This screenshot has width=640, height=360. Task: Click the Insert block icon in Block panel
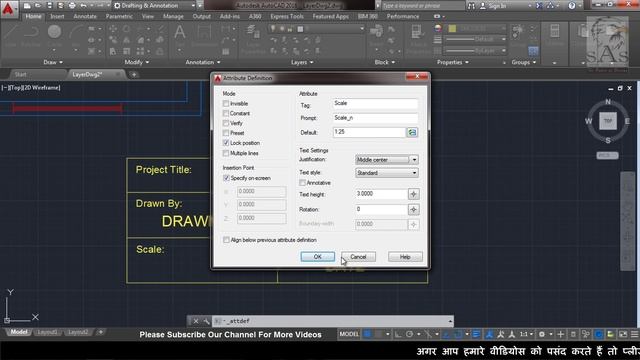tap(376, 35)
